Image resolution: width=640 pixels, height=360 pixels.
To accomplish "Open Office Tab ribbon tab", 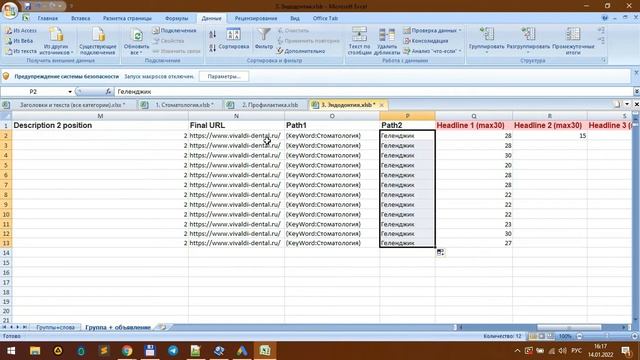I will pyautogui.click(x=325, y=18).
